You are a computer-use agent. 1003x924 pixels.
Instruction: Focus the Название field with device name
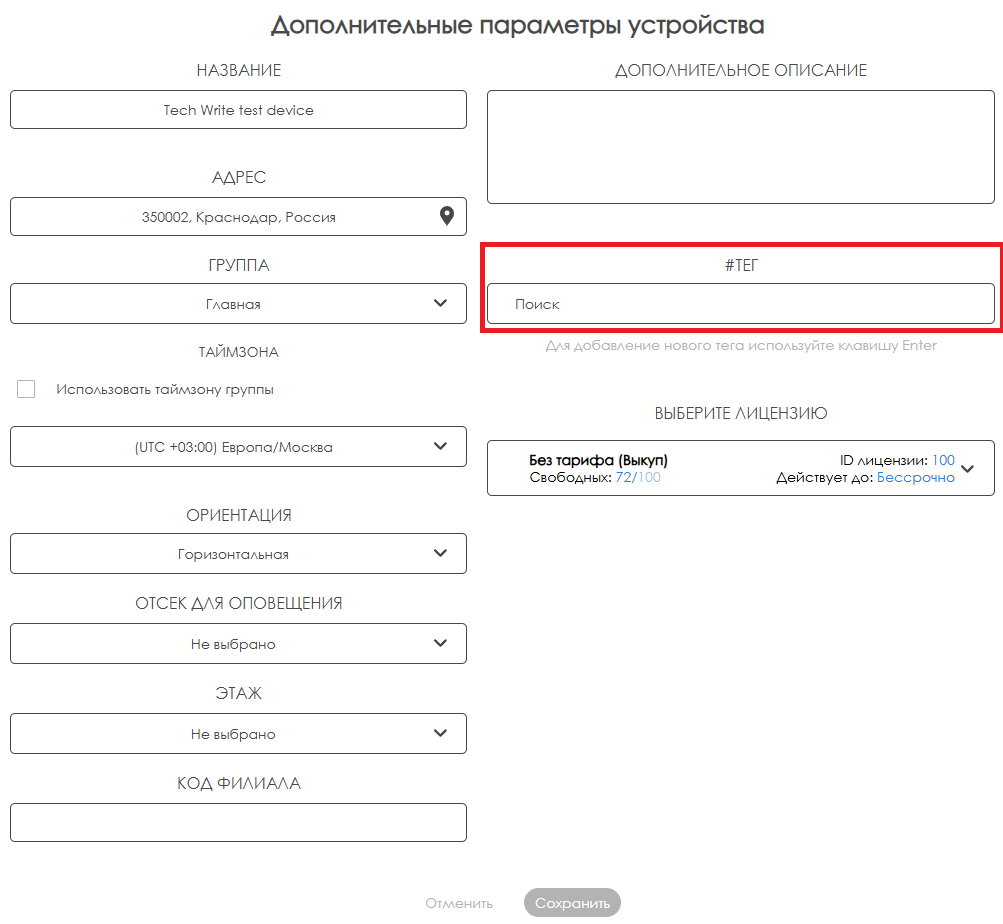238,110
